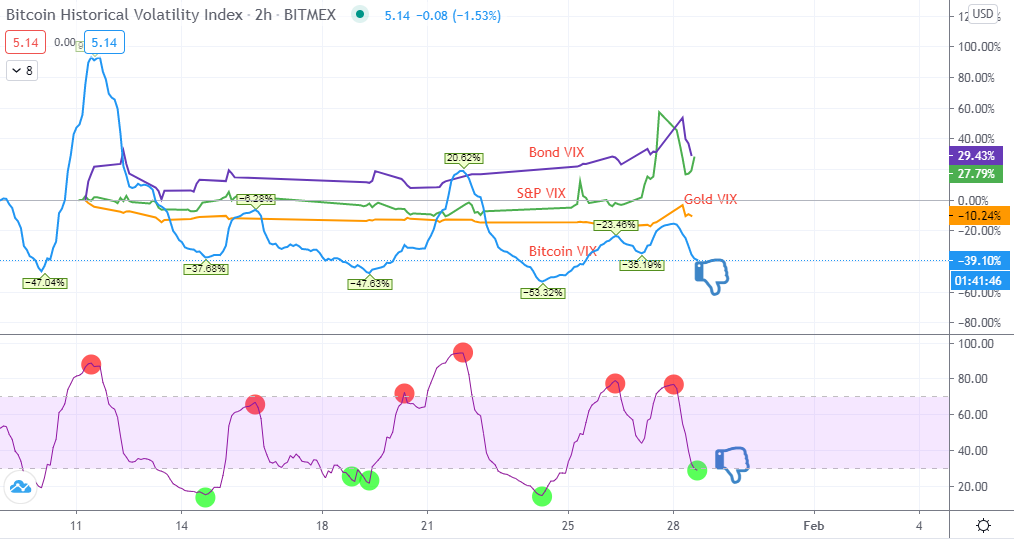Screen dimensions: 1014x544
Task: Click the thumbs-down icon near Bitcoin VIX
Action: (x=711, y=276)
